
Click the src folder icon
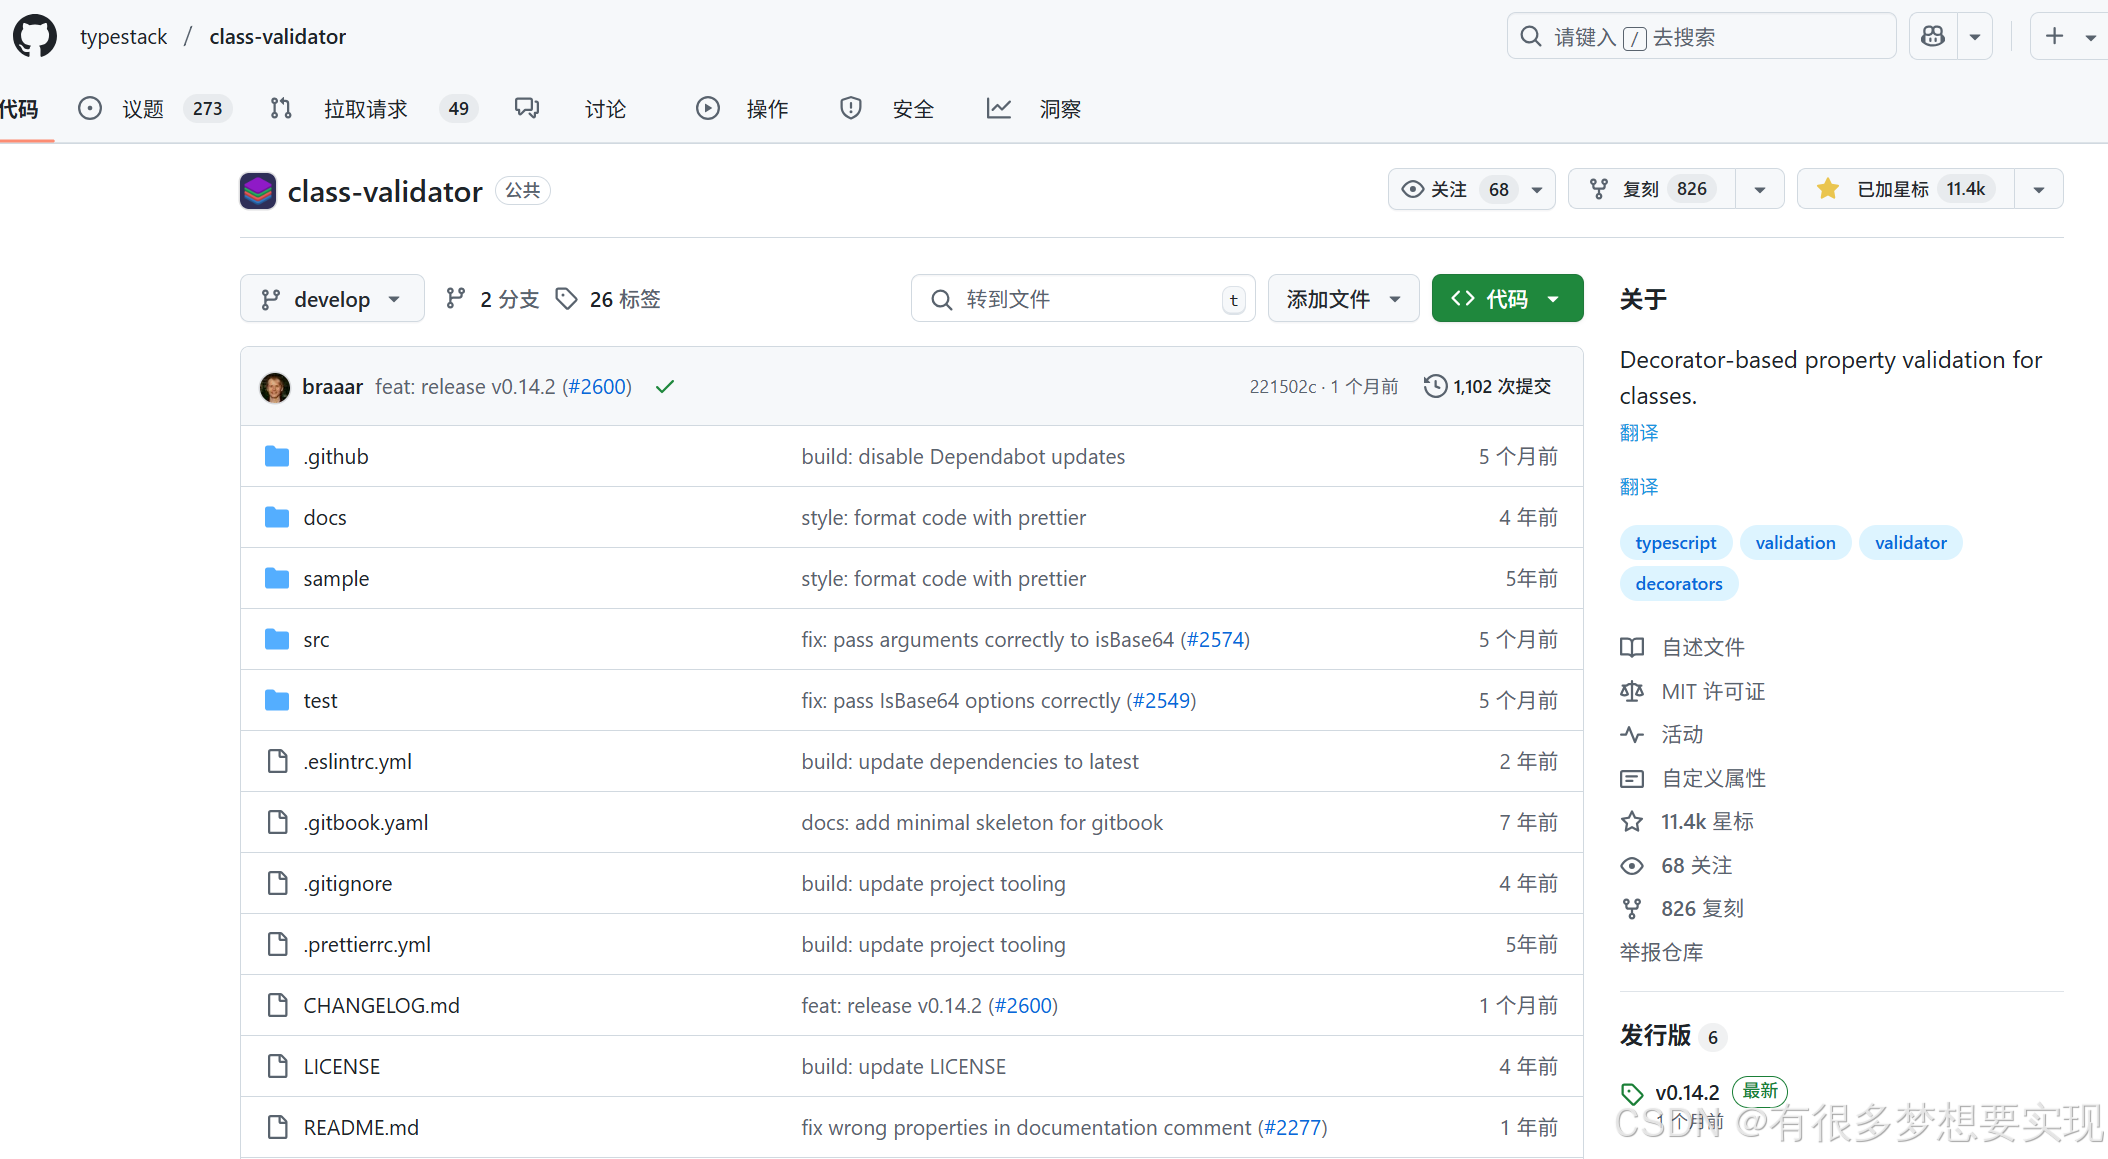click(x=277, y=639)
